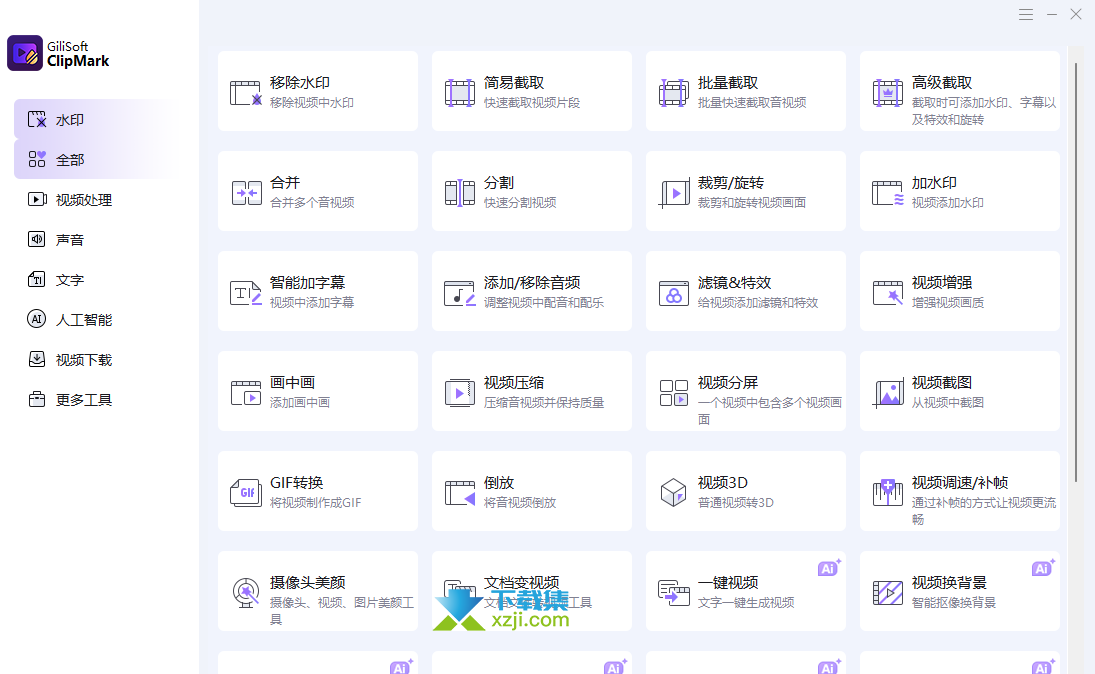This screenshot has height=674, width=1095.
Task: Click the 普通视频转3D description
Action: (735, 502)
